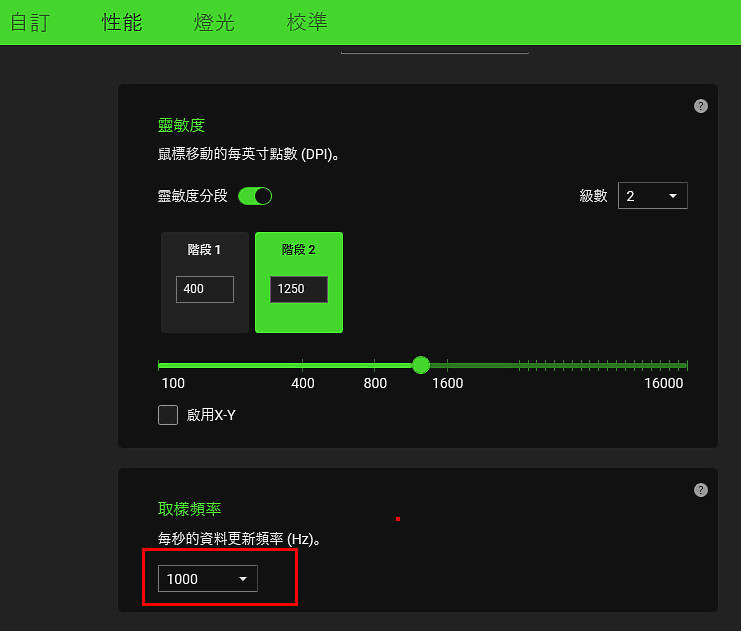Expand the 級數 stage count dropdown
Image resolution: width=741 pixels, height=631 pixels.
coord(652,196)
